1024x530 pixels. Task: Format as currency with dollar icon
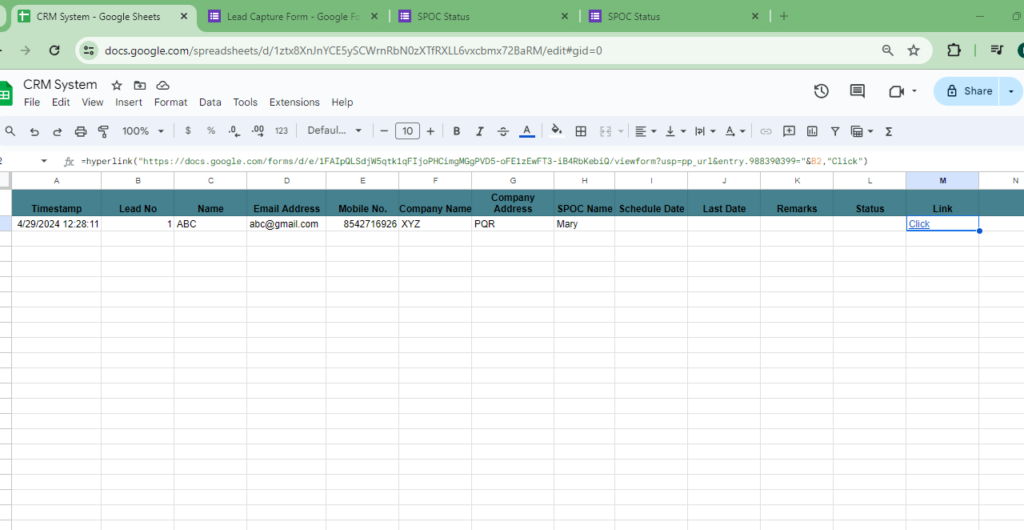(188, 131)
